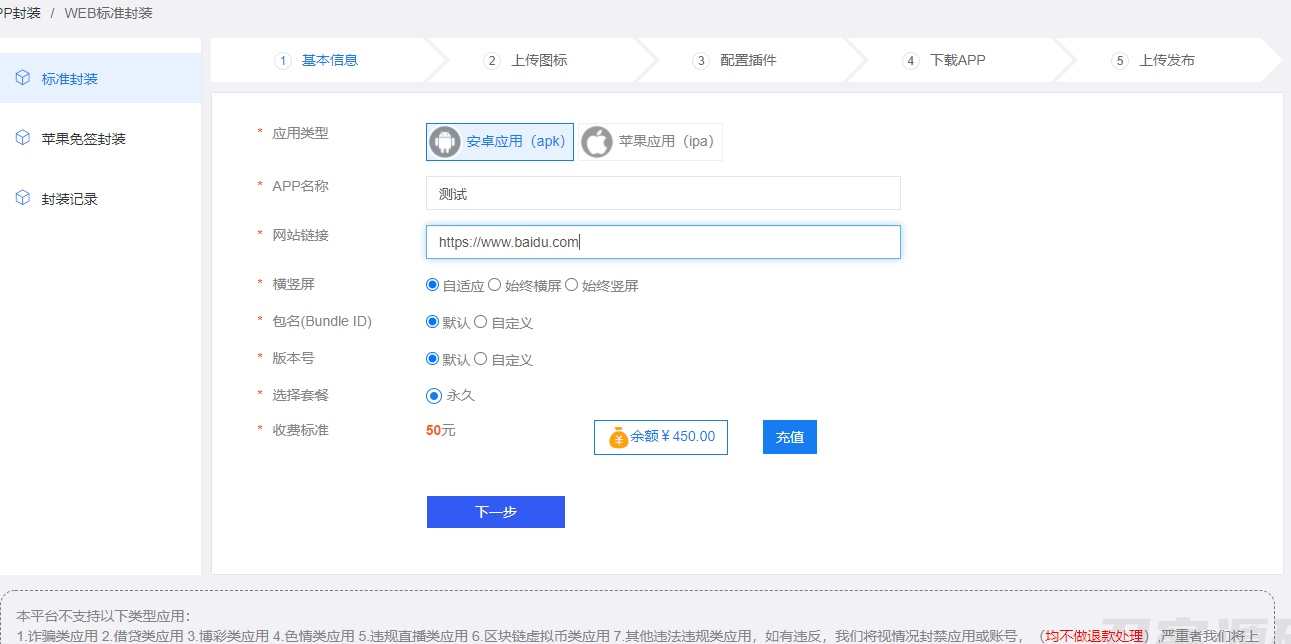
Task: Click the 充值 recharge button
Action: click(x=790, y=437)
